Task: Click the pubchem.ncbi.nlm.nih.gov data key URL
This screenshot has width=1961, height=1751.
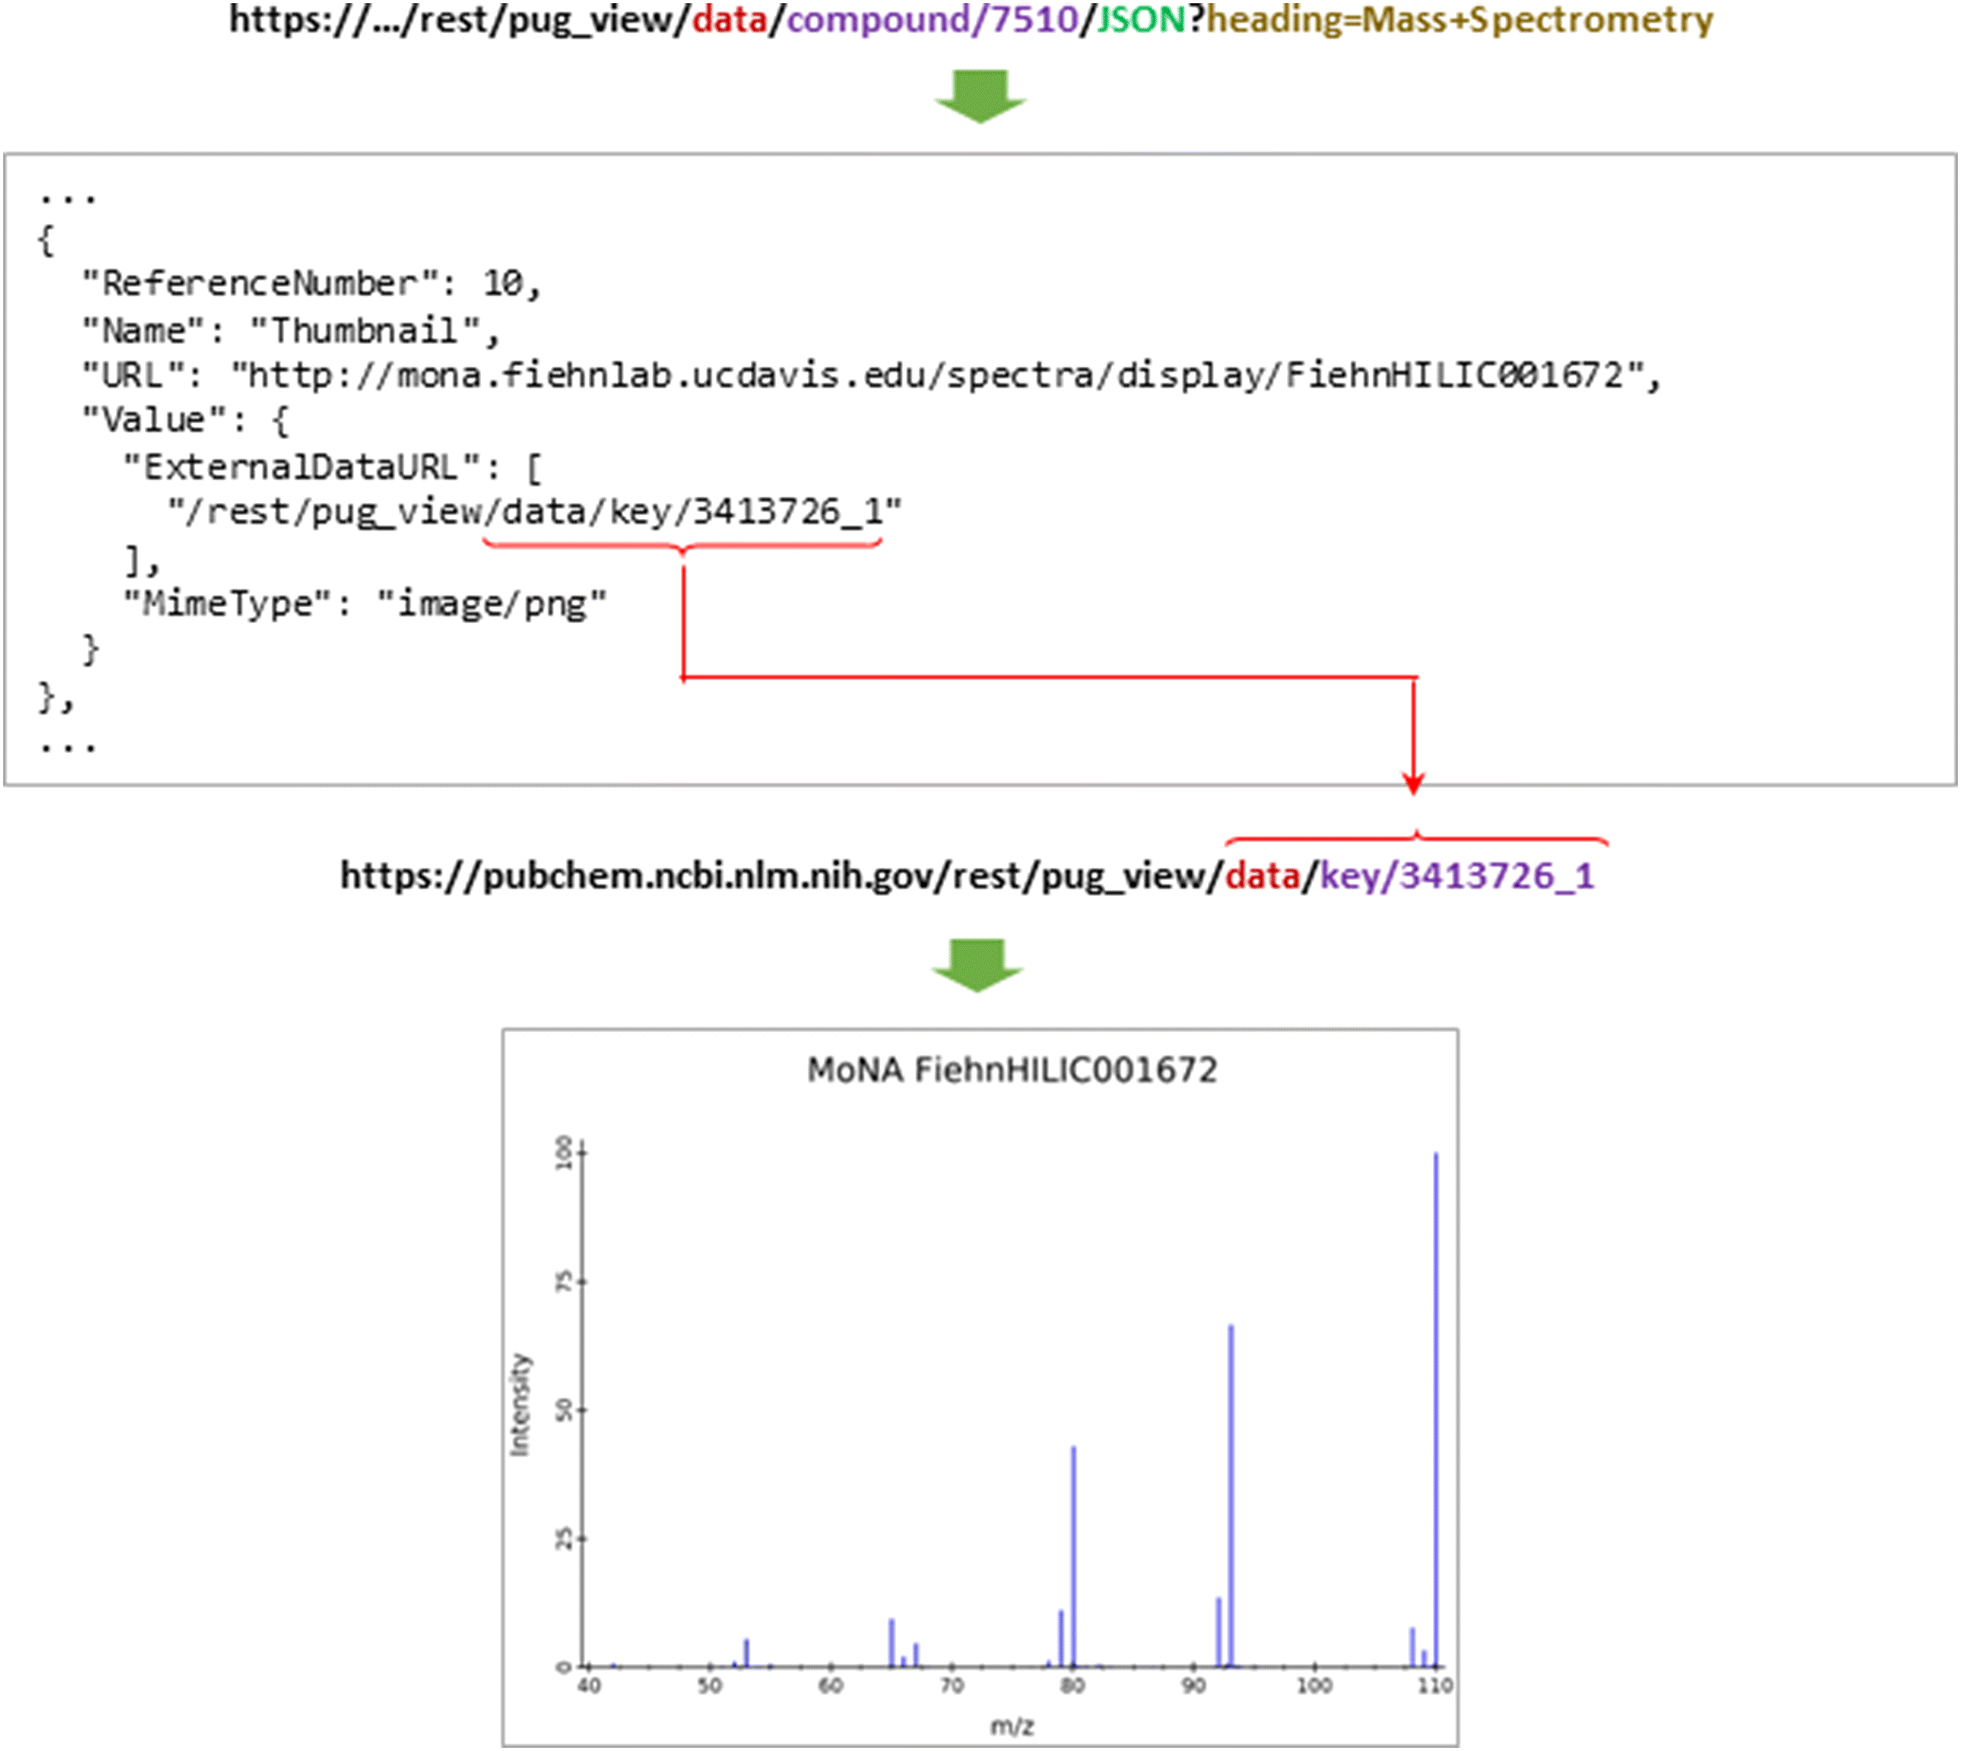Action: tap(967, 877)
